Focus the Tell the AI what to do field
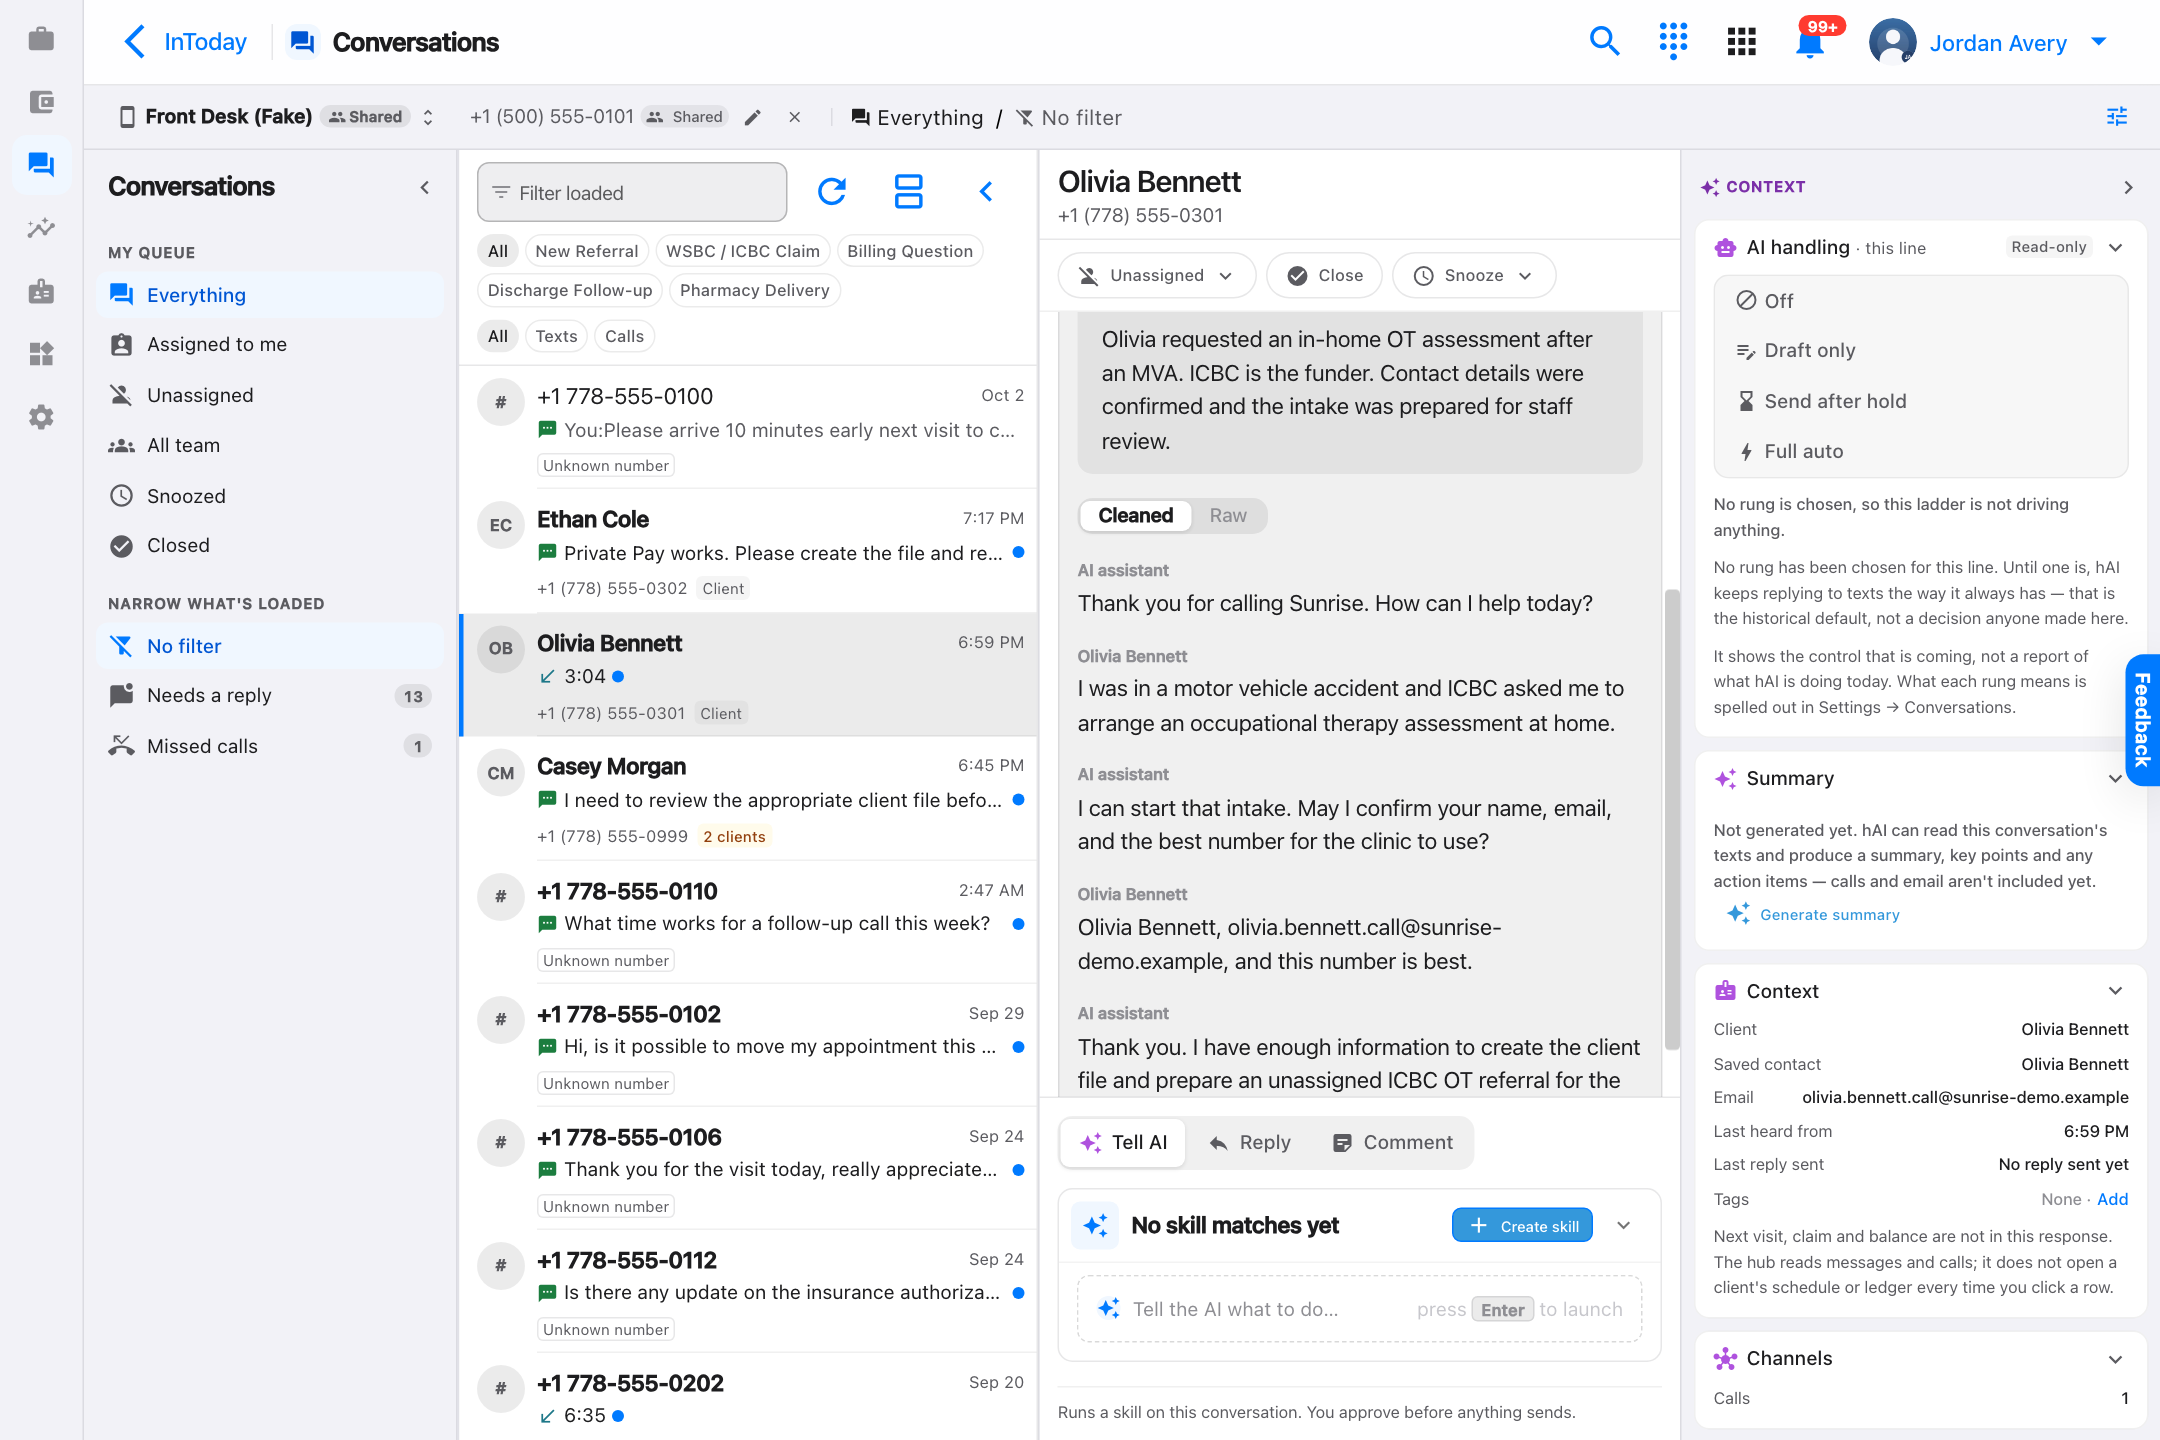The width and height of the screenshot is (2160, 1440). tap(1359, 1309)
